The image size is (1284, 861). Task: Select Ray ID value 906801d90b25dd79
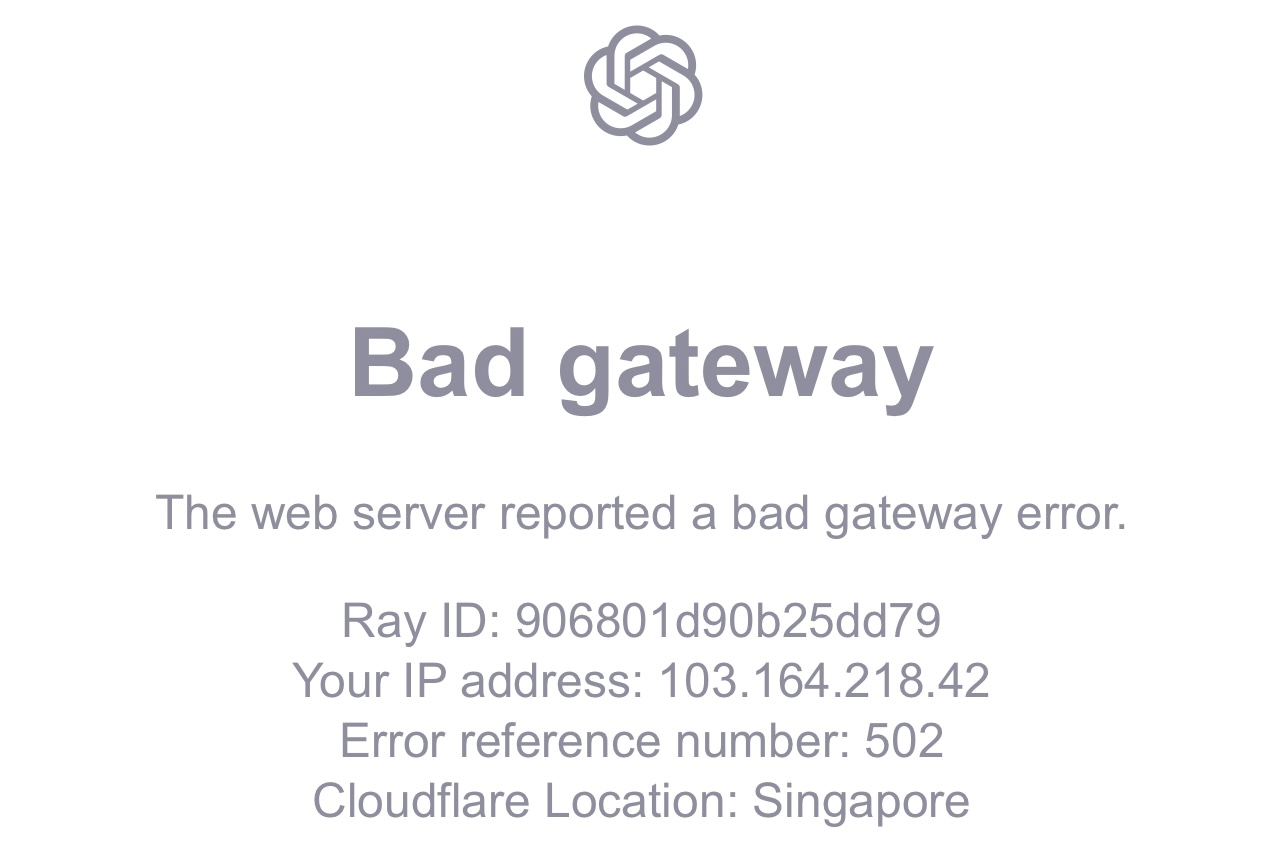click(x=728, y=621)
